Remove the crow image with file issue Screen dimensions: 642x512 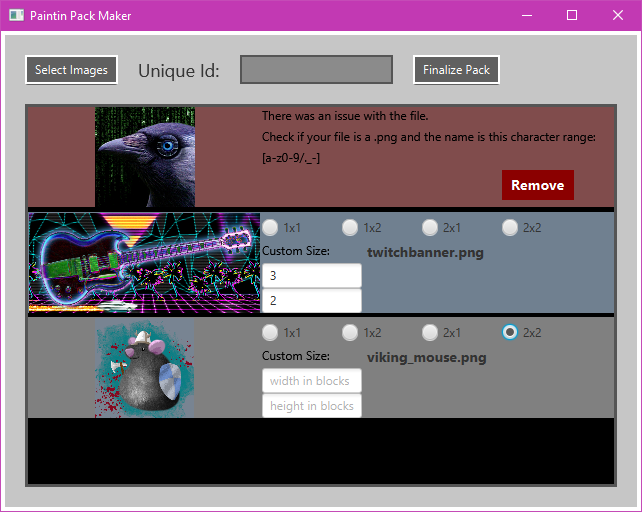[538, 185]
